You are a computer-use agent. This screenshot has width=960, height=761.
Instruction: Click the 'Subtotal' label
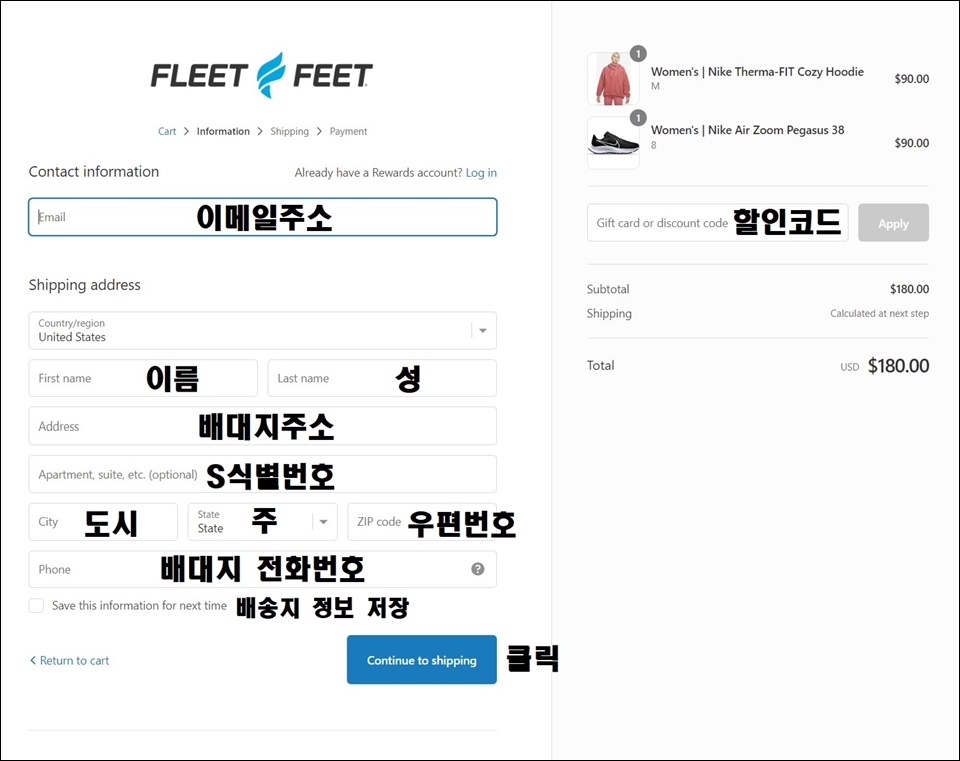click(608, 289)
